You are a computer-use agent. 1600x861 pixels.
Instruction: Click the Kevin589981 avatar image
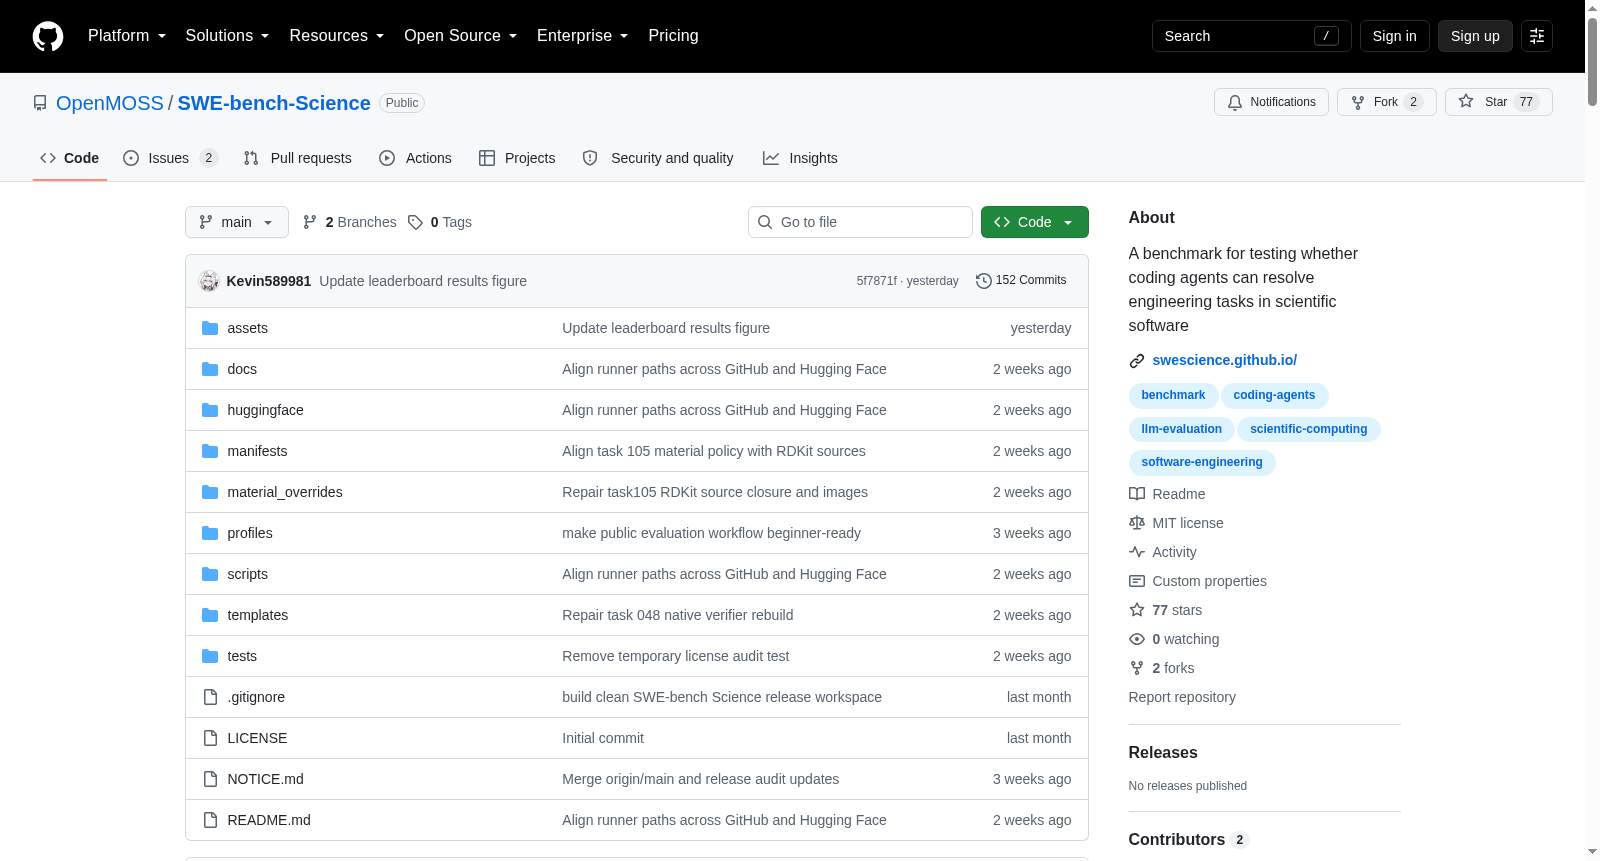pyautogui.click(x=209, y=281)
